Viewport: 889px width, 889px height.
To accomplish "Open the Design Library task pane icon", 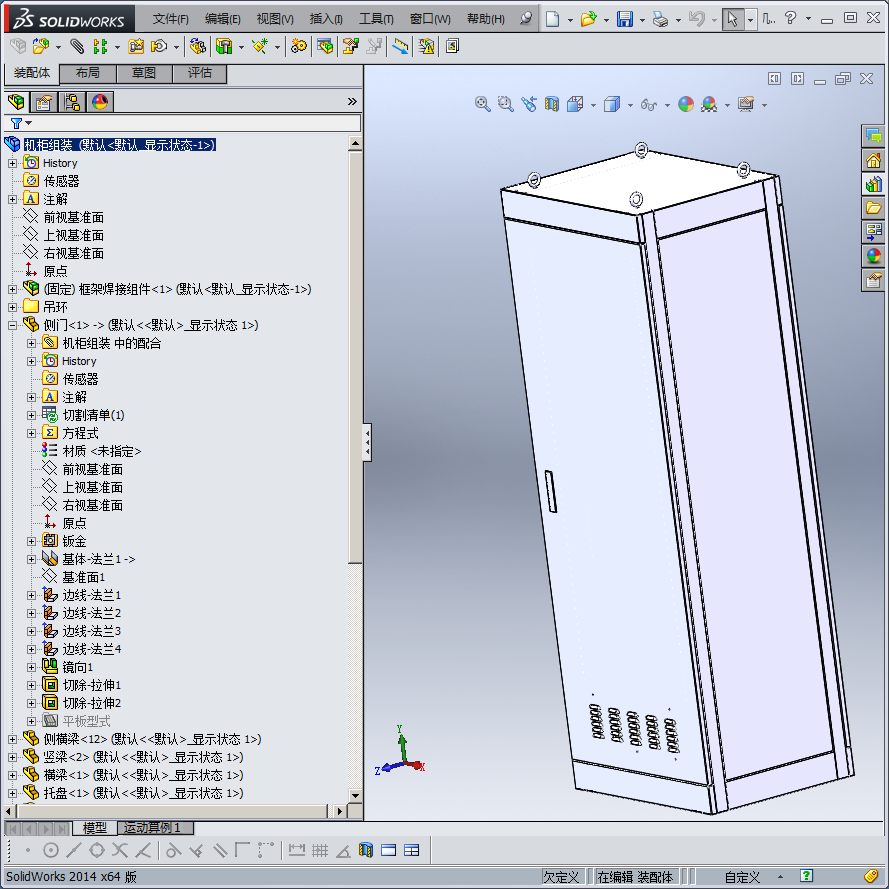I will [874, 184].
